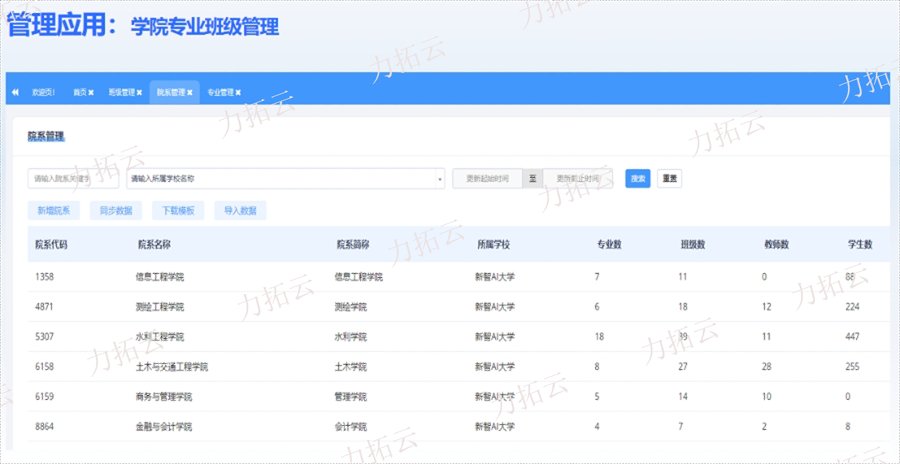Click major count 18 in 5307 row
900x464 pixels.
pos(599,337)
